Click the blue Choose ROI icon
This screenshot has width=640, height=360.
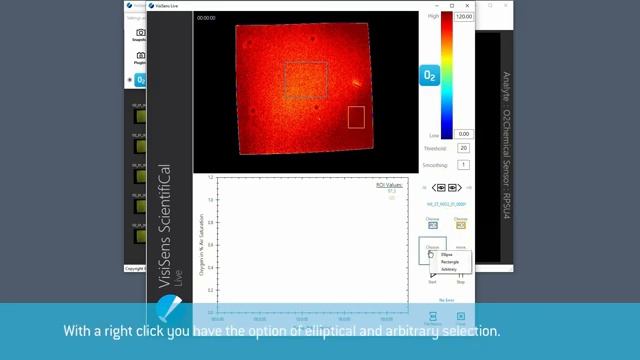click(433, 225)
